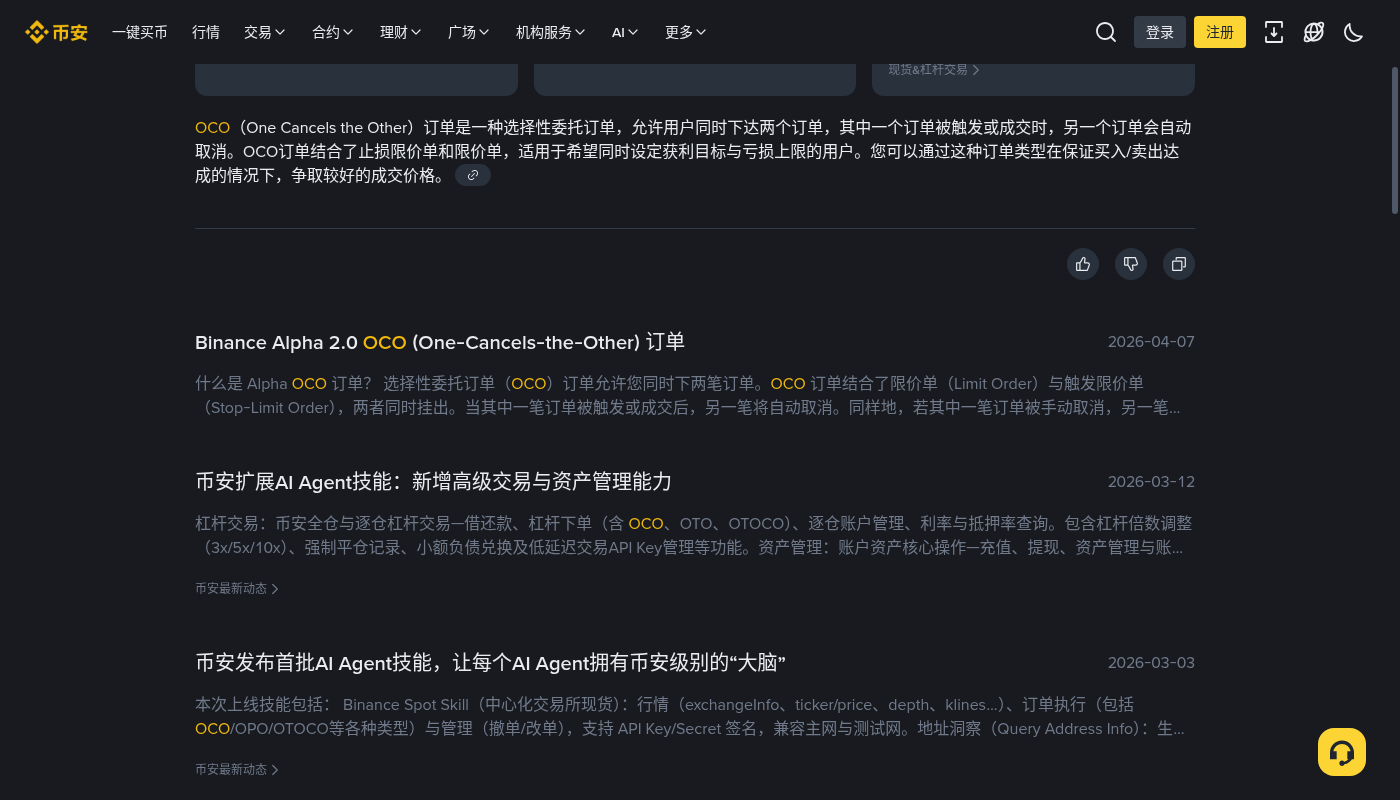Copy the OCO summary via copy icon
The image size is (1400, 800).
pos(1179,264)
